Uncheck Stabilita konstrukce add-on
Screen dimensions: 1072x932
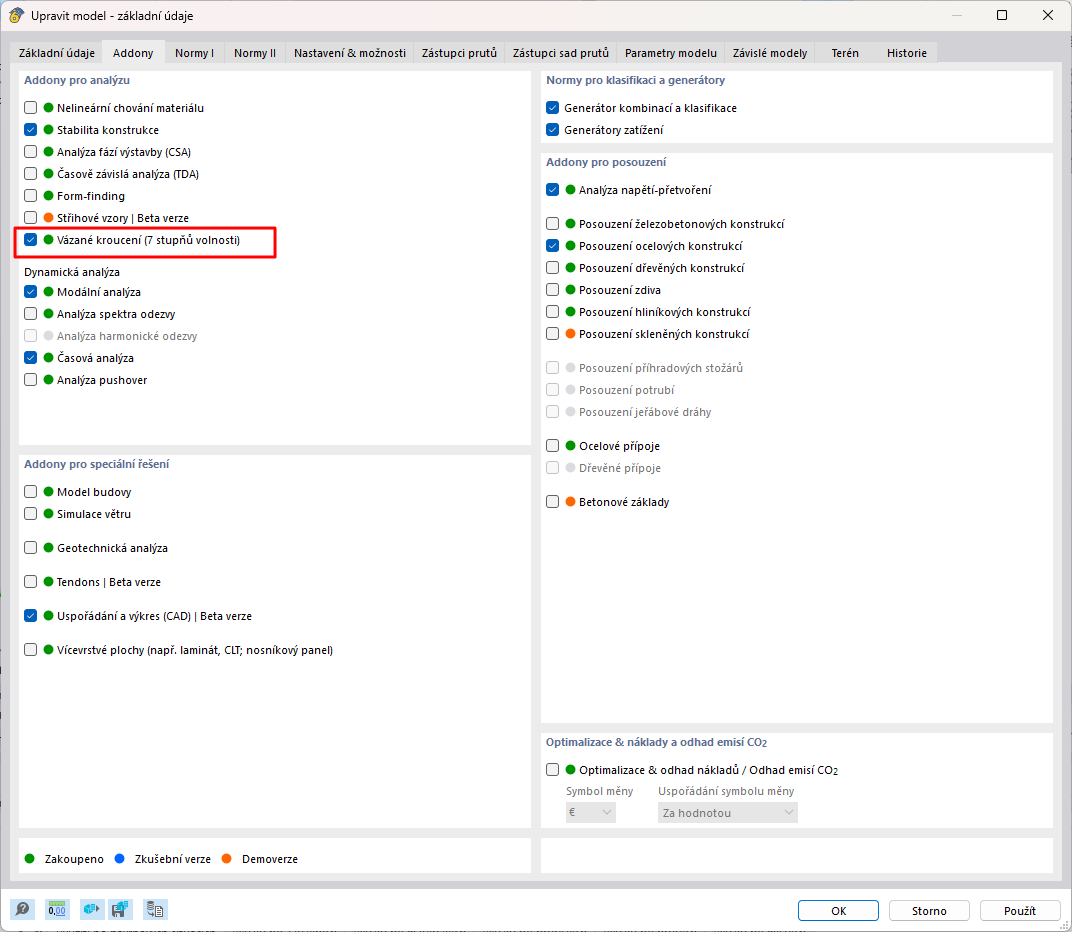click(31, 129)
